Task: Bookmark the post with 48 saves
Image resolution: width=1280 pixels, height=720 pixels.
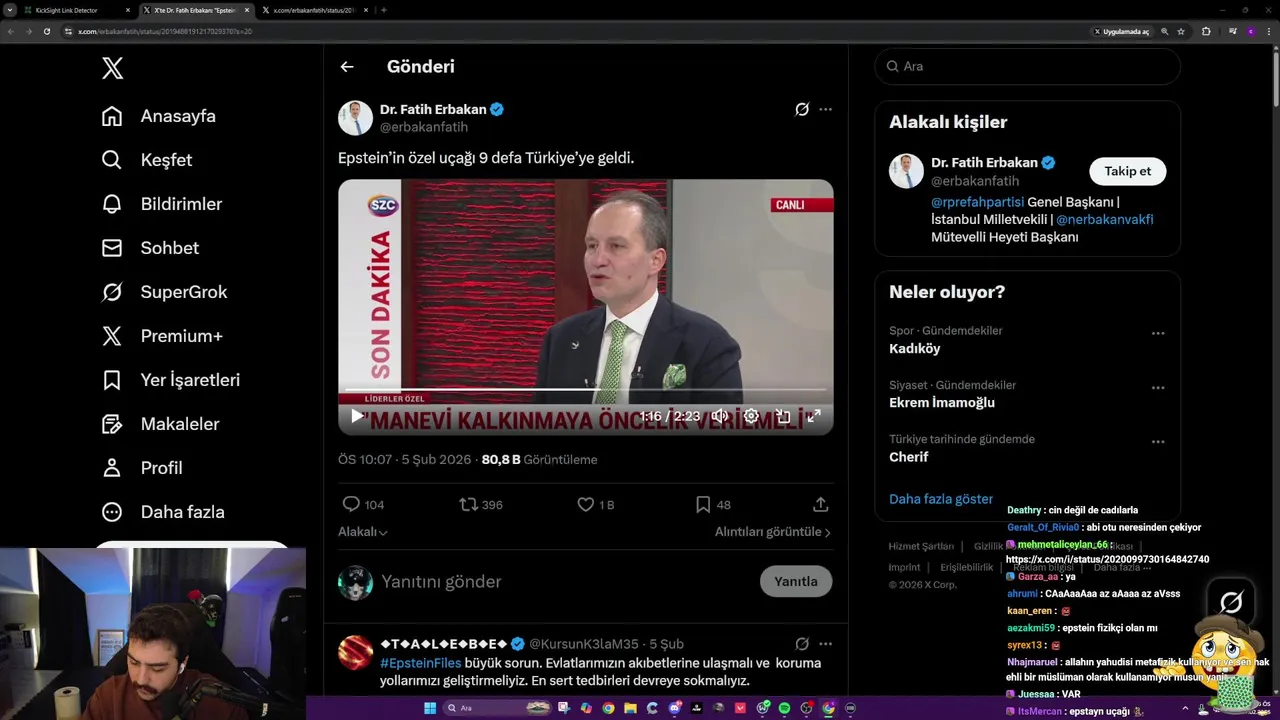Action: (703, 505)
